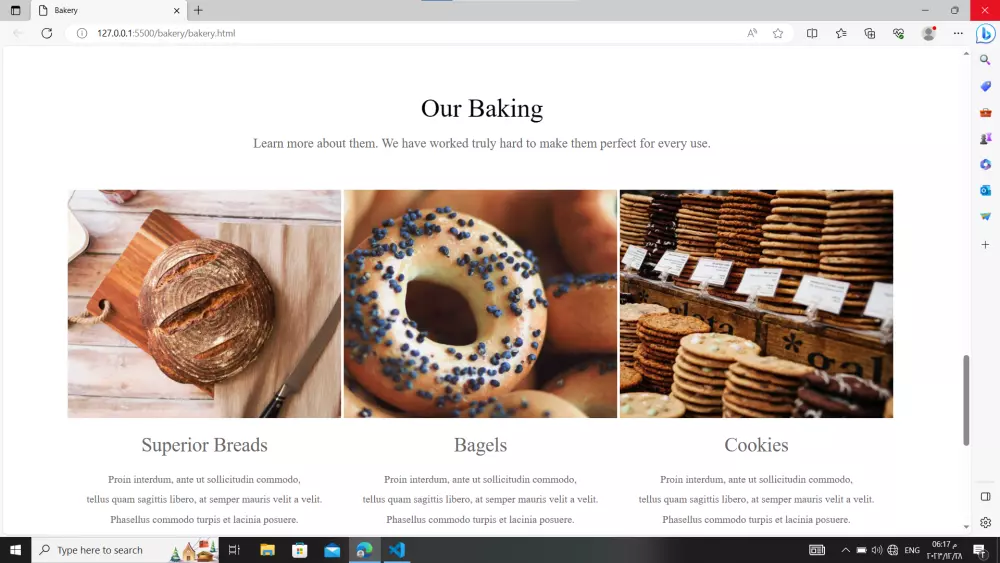Show hidden system tray icons
1000x563 pixels.
click(846, 550)
